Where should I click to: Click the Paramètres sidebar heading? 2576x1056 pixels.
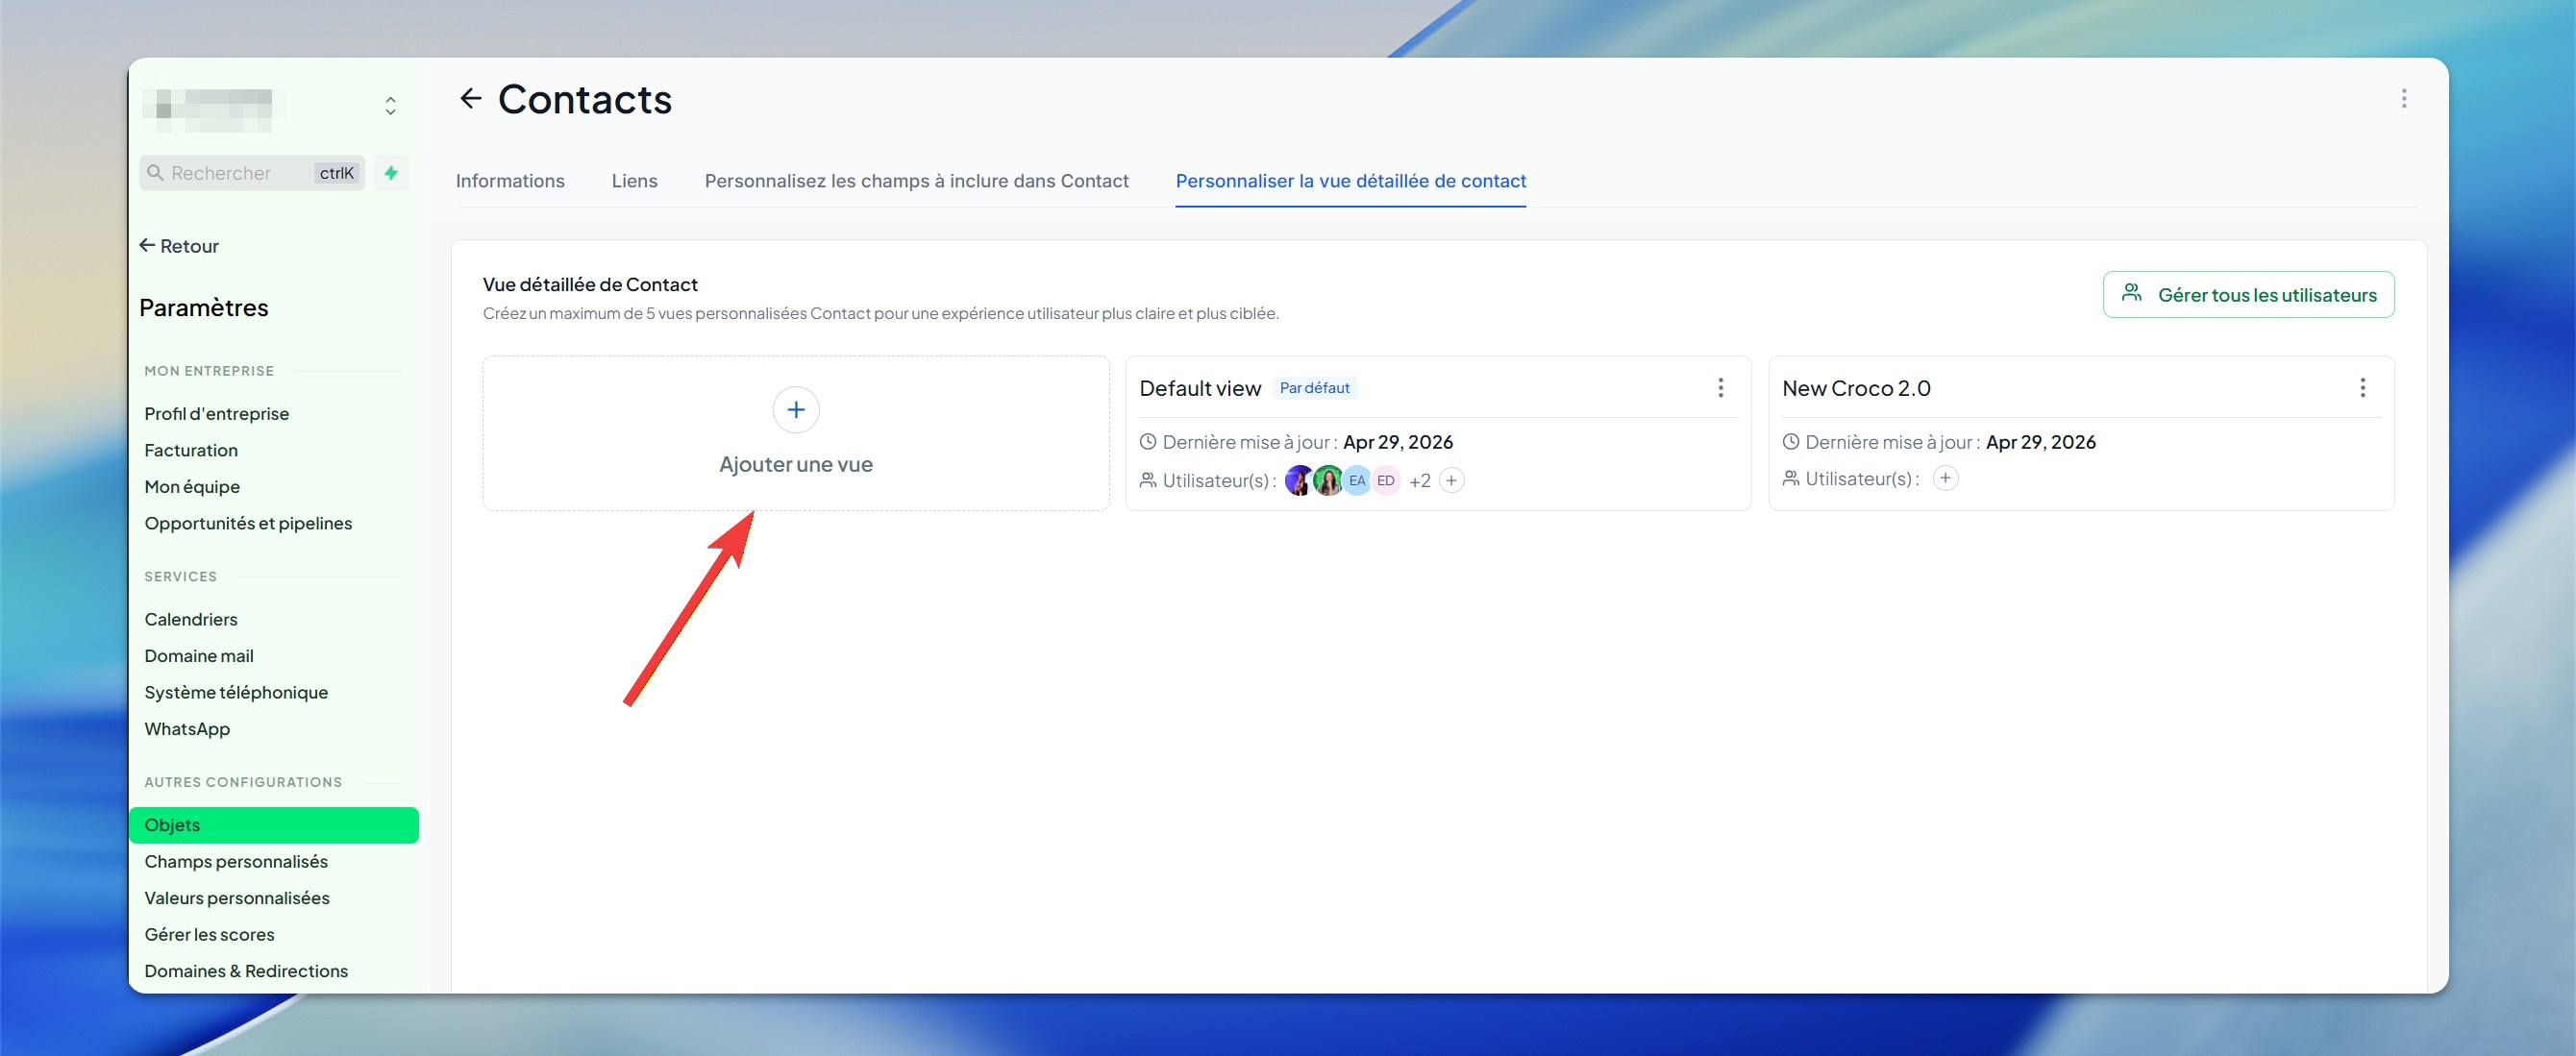tap(204, 308)
